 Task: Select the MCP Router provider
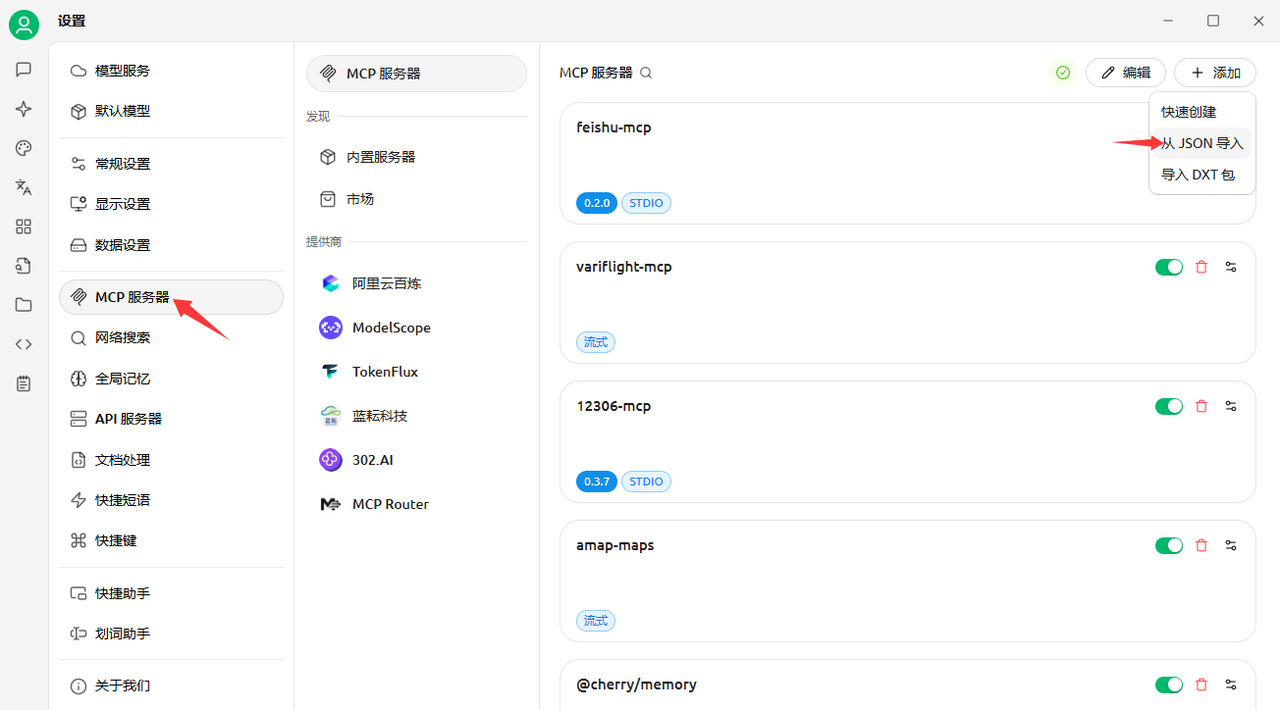click(x=416, y=504)
